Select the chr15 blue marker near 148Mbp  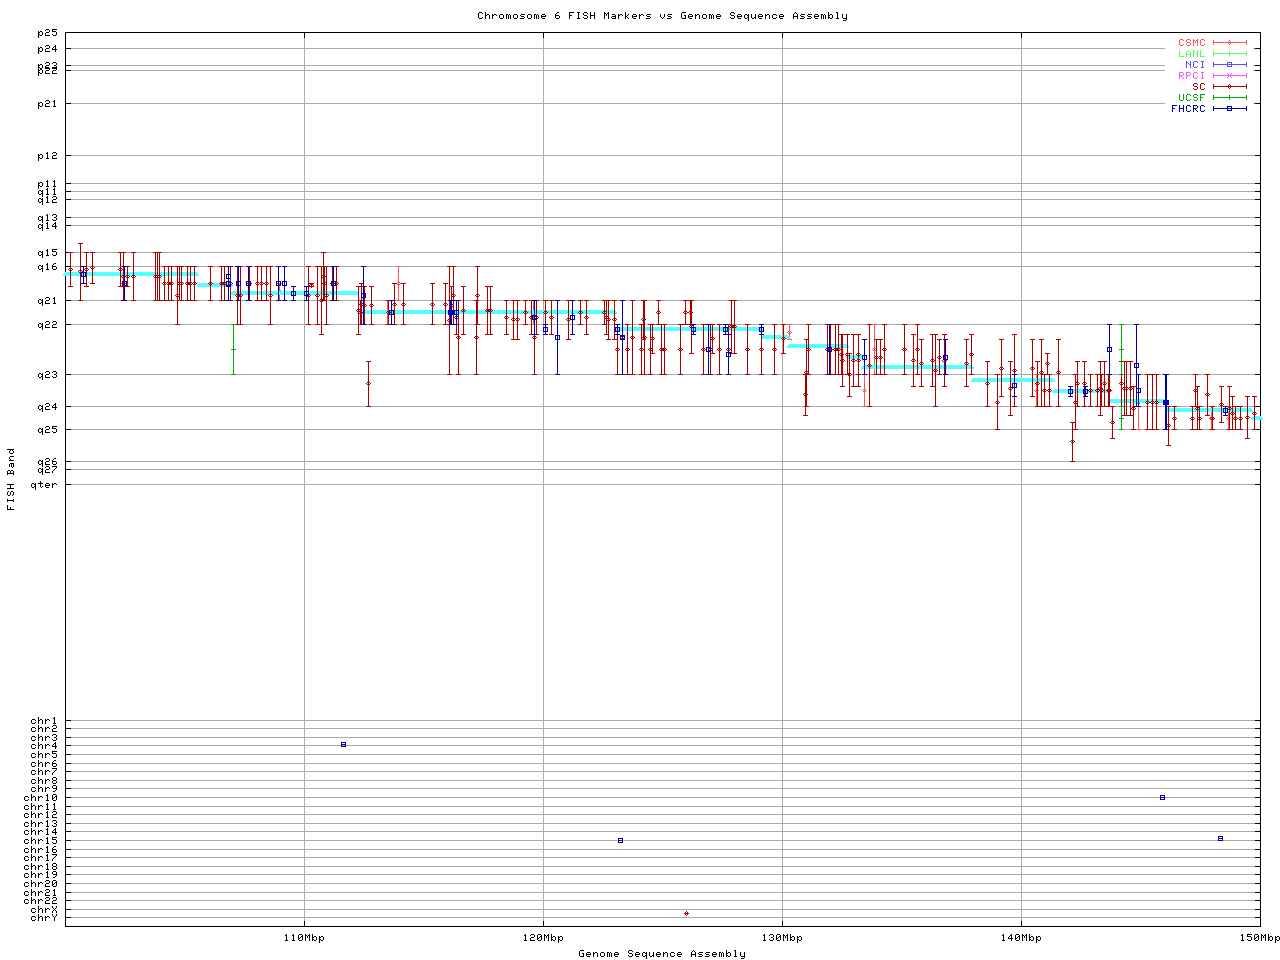pos(1220,839)
